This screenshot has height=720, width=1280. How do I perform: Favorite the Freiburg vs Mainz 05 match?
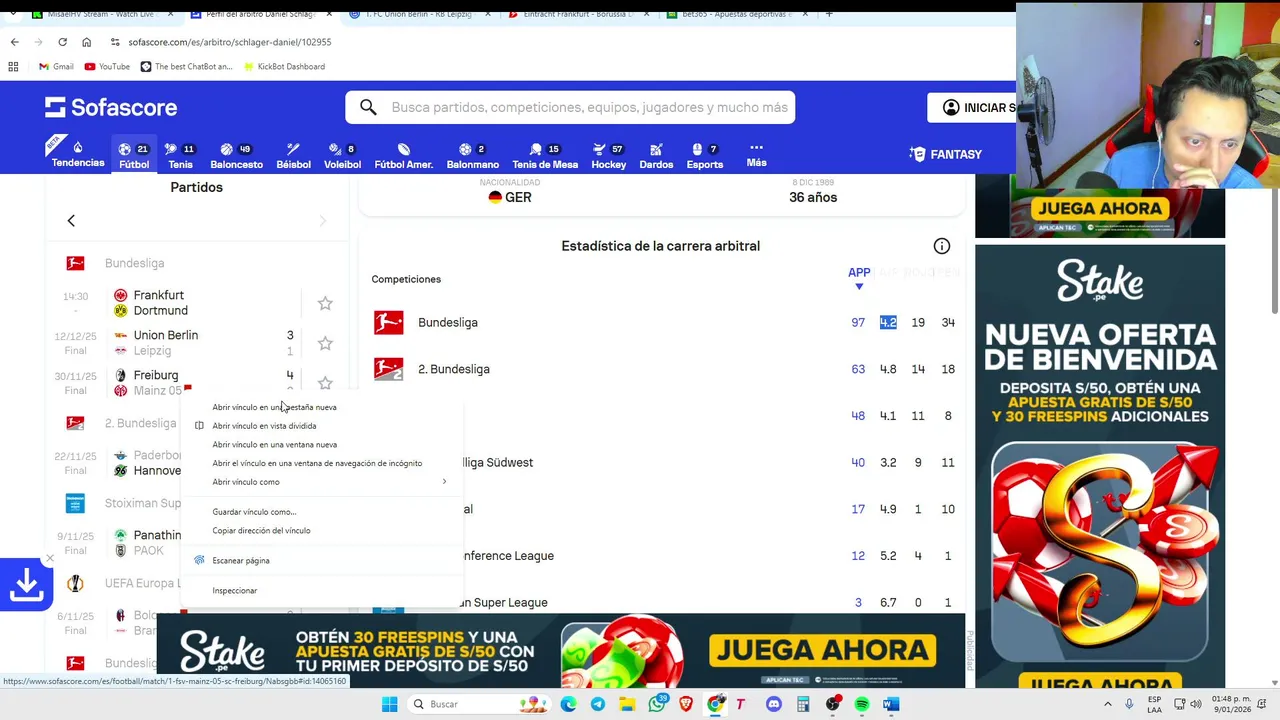(x=325, y=383)
